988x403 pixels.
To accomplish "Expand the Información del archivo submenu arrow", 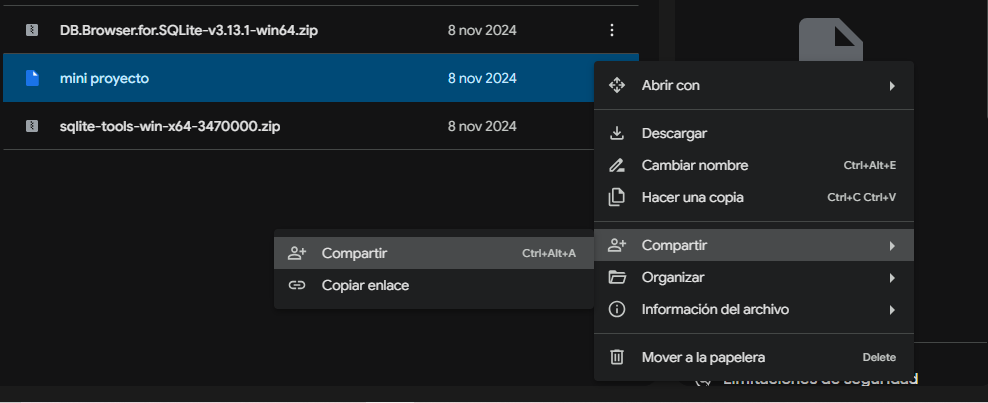I will click(x=891, y=309).
